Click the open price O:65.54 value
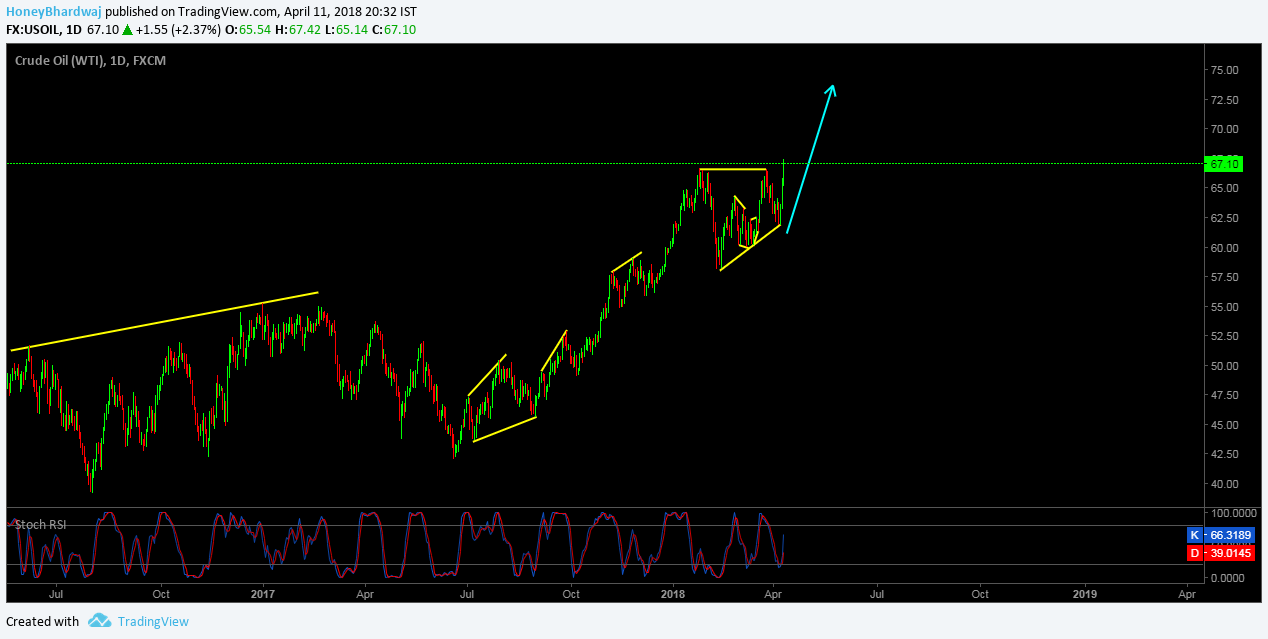 click(x=246, y=30)
